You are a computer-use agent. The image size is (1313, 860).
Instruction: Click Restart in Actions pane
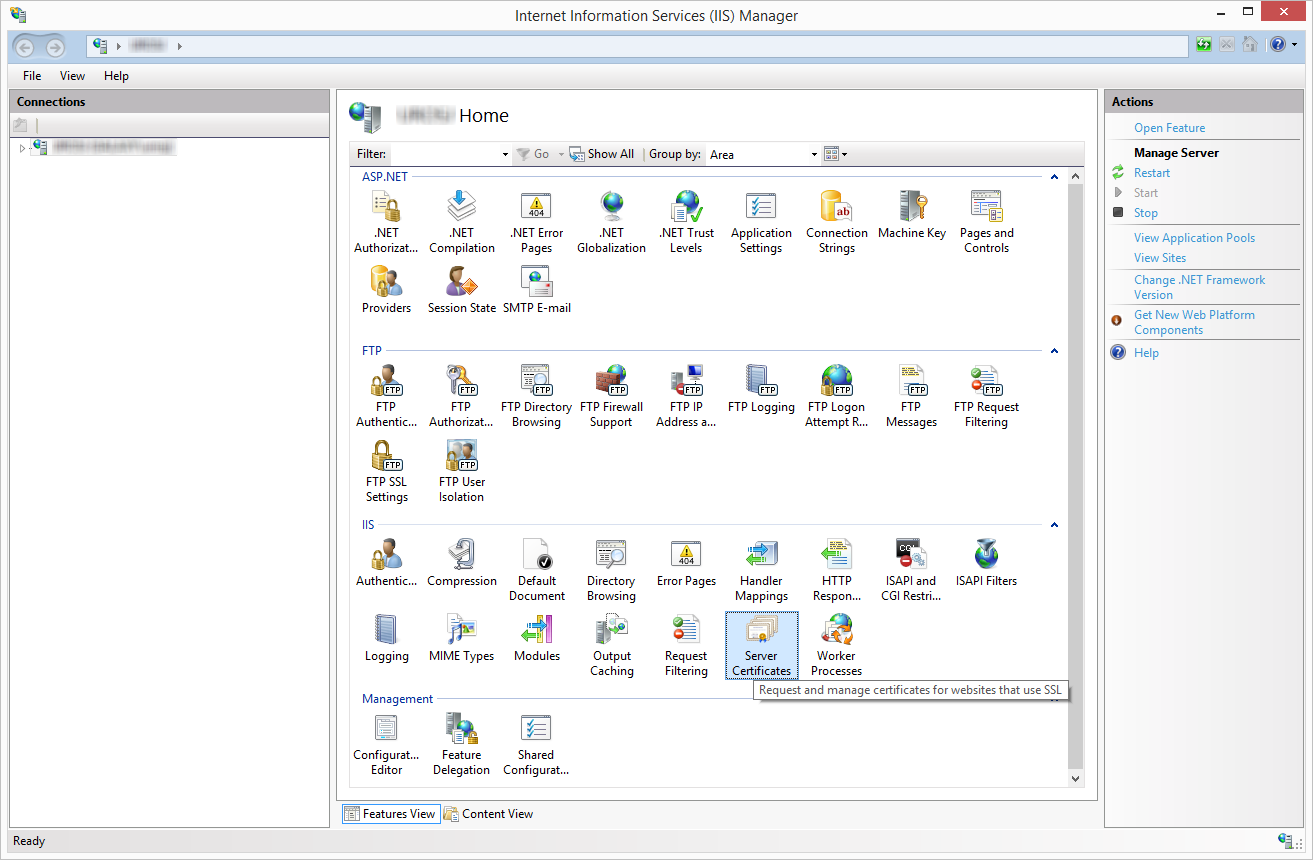click(x=1152, y=173)
